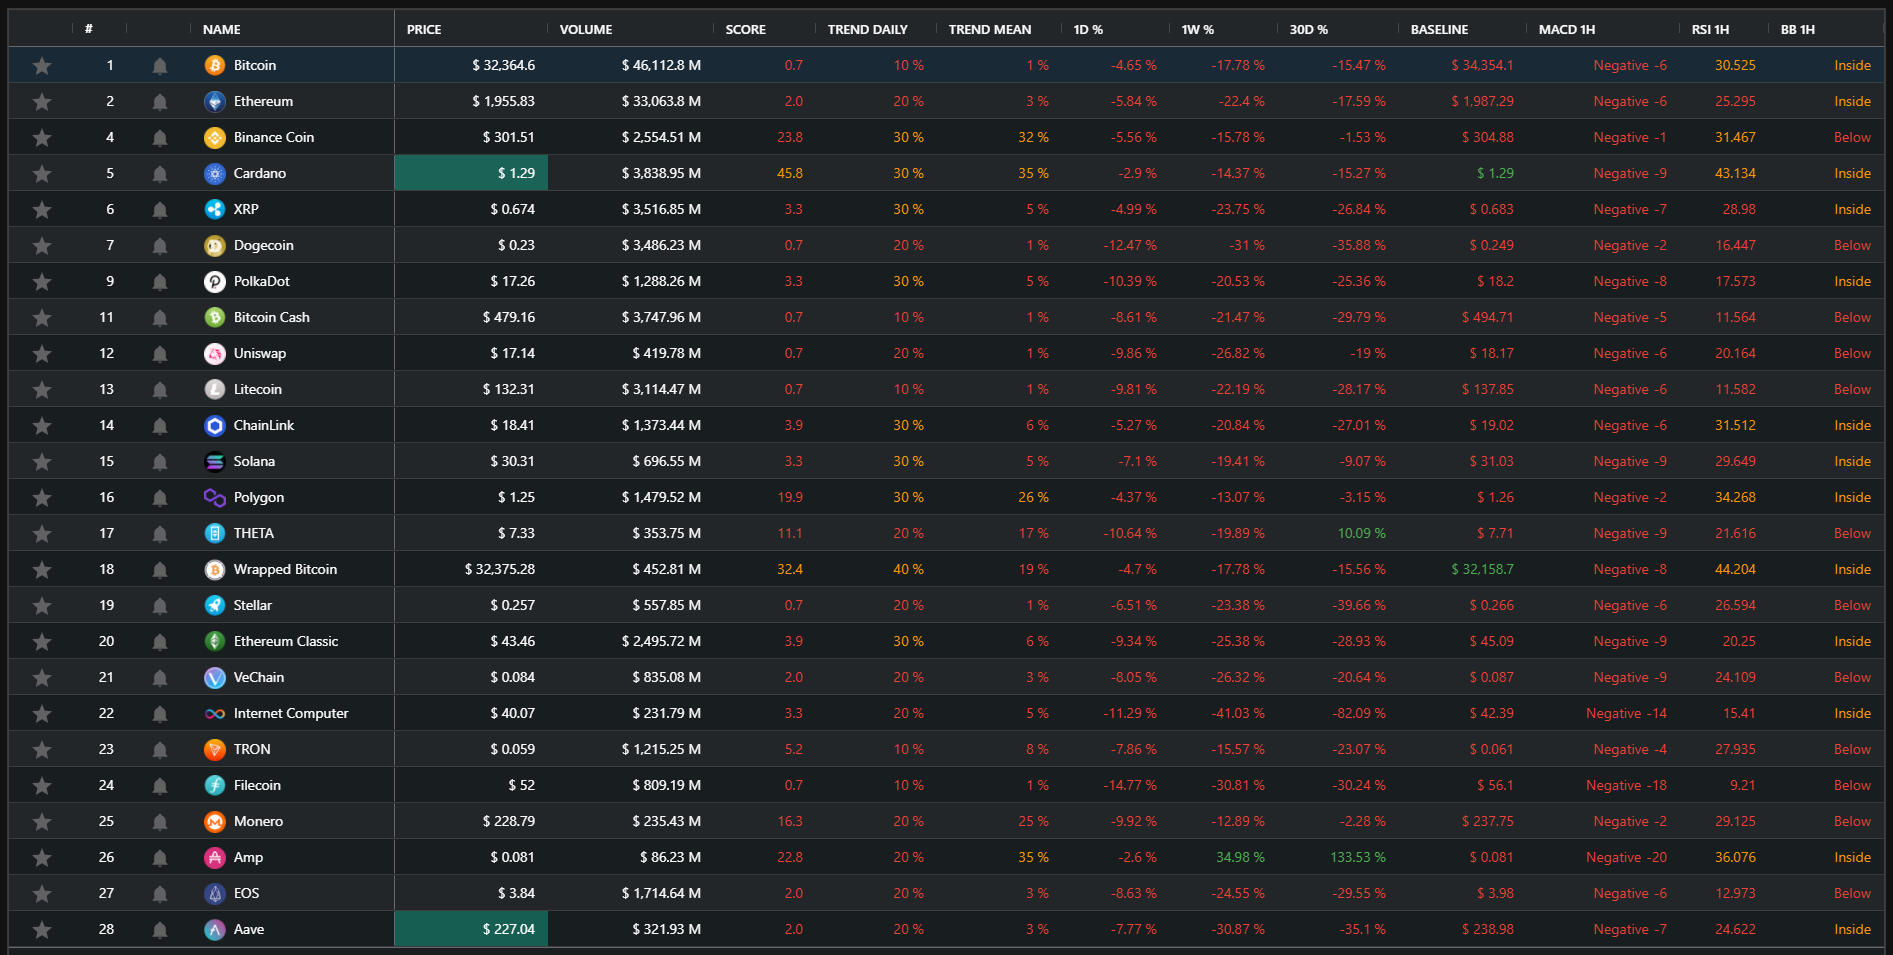This screenshot has height=955, width=1893.
Task: Click the Polygon coin logo icon
Action: 214,497
